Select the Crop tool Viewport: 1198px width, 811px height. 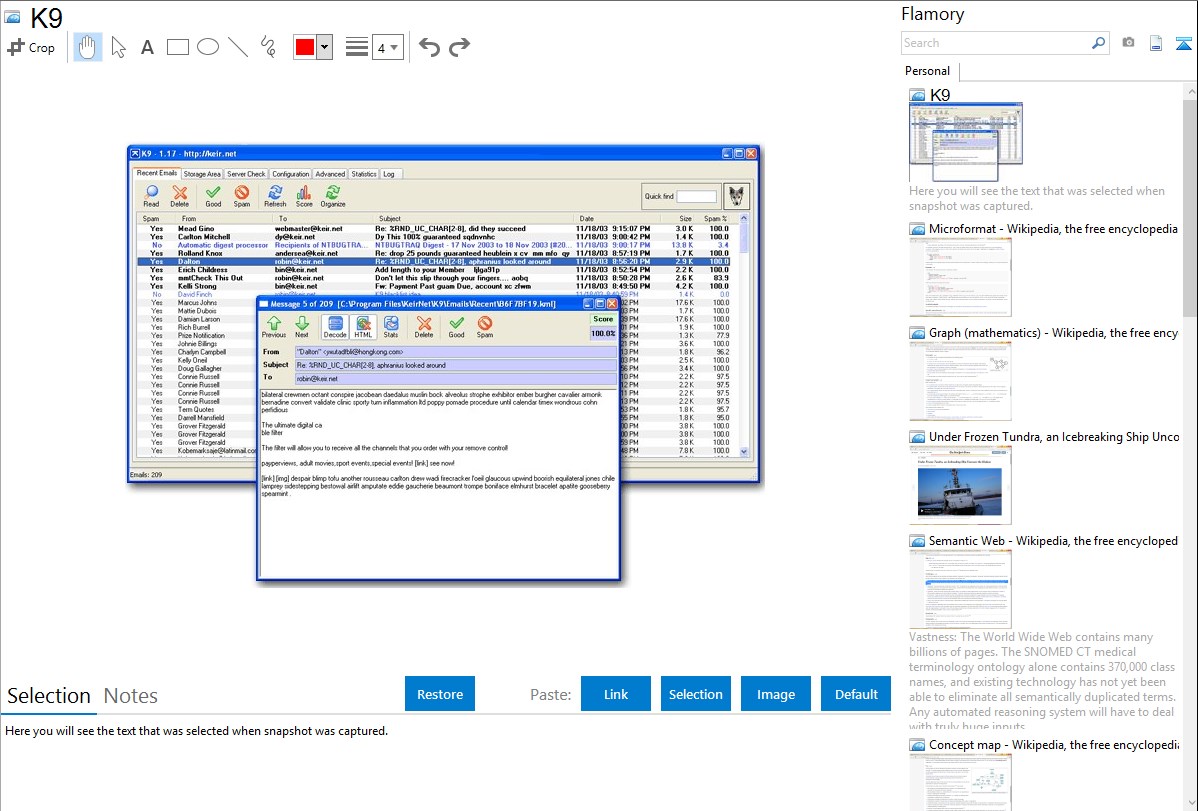pos(31,47)
